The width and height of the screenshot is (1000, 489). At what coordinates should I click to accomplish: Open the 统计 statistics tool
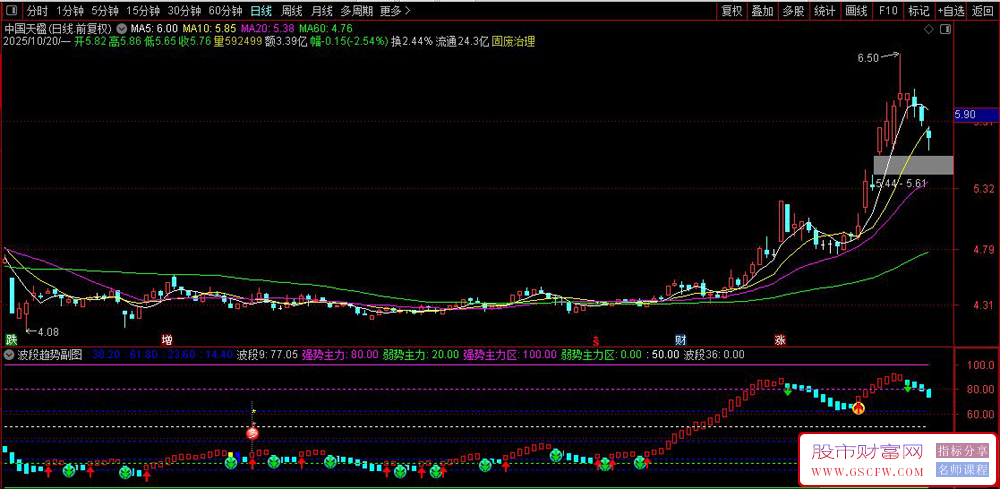(x=825, y=11)
